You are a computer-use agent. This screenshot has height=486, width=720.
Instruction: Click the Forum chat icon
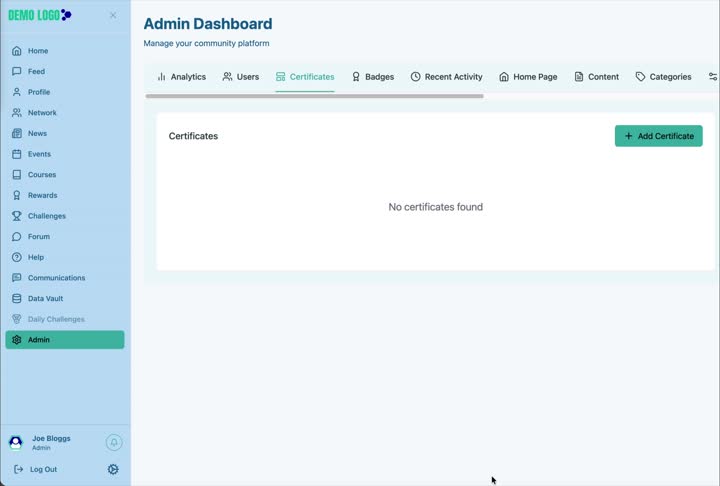point(17,237)
